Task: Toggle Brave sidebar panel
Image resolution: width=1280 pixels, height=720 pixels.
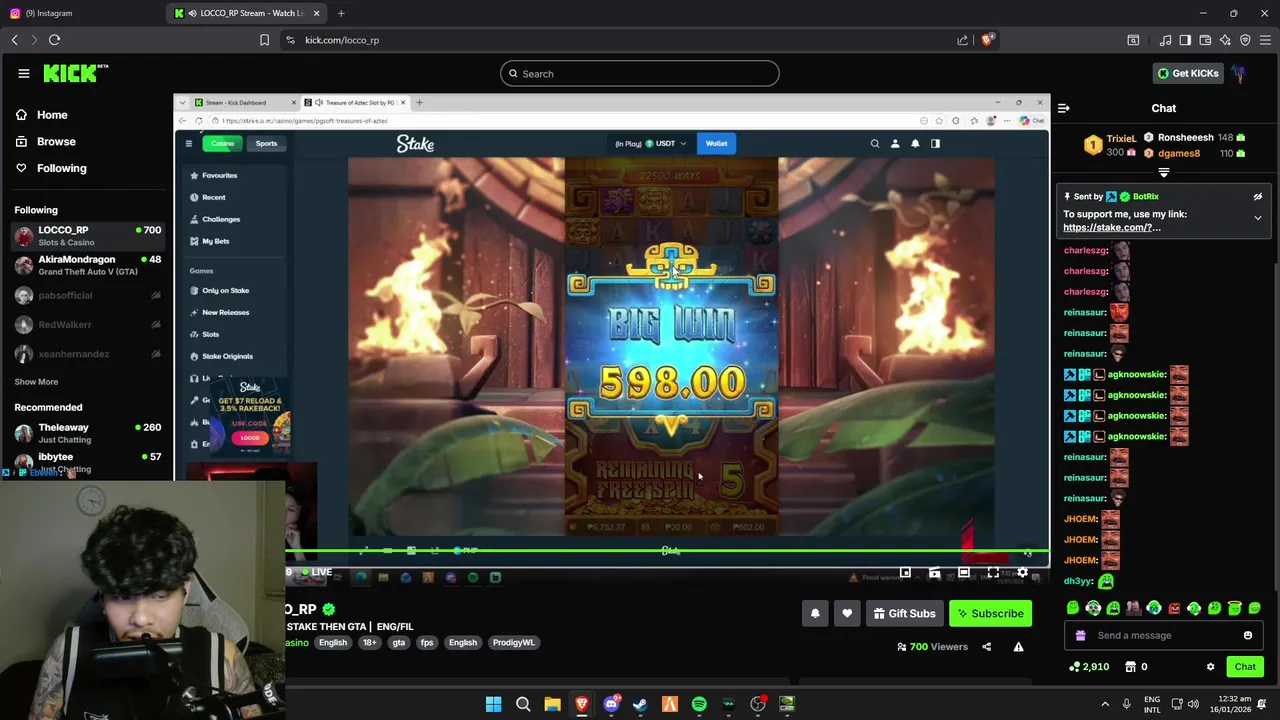Action: [1185, 40]
